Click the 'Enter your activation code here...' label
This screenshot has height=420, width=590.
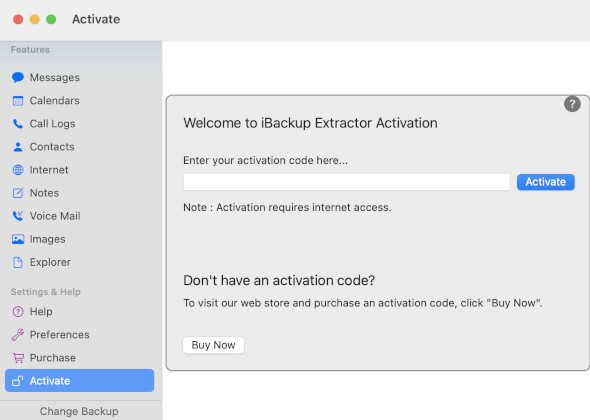coord(265,160)
